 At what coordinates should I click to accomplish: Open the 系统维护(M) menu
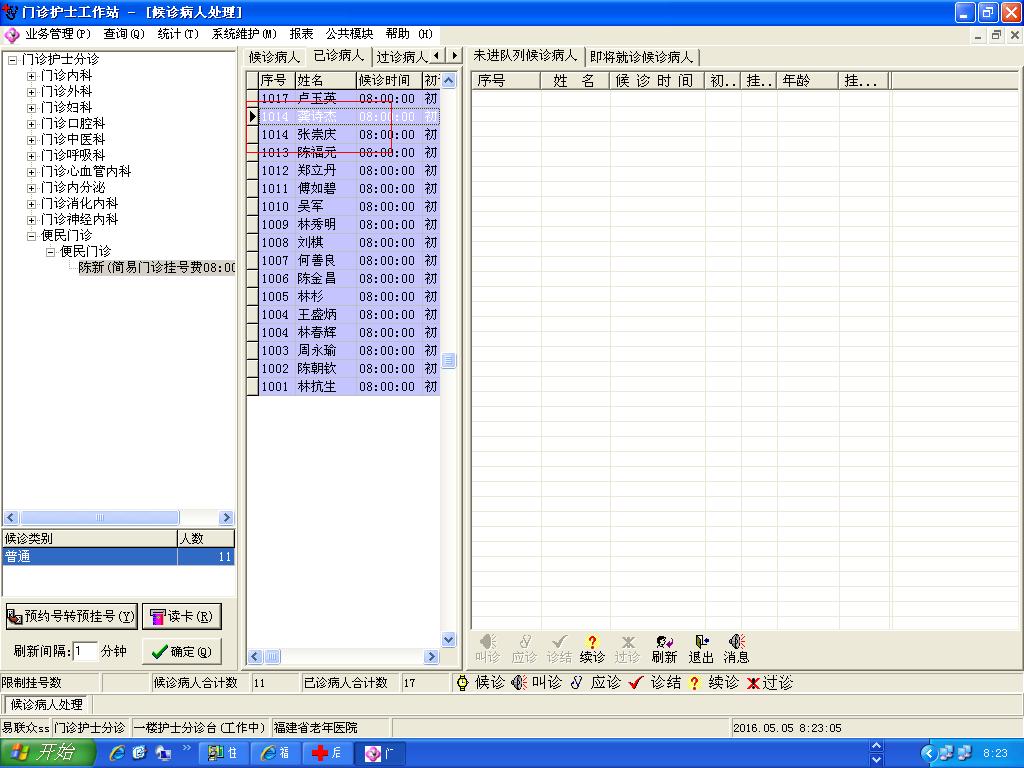coord(244,34)
